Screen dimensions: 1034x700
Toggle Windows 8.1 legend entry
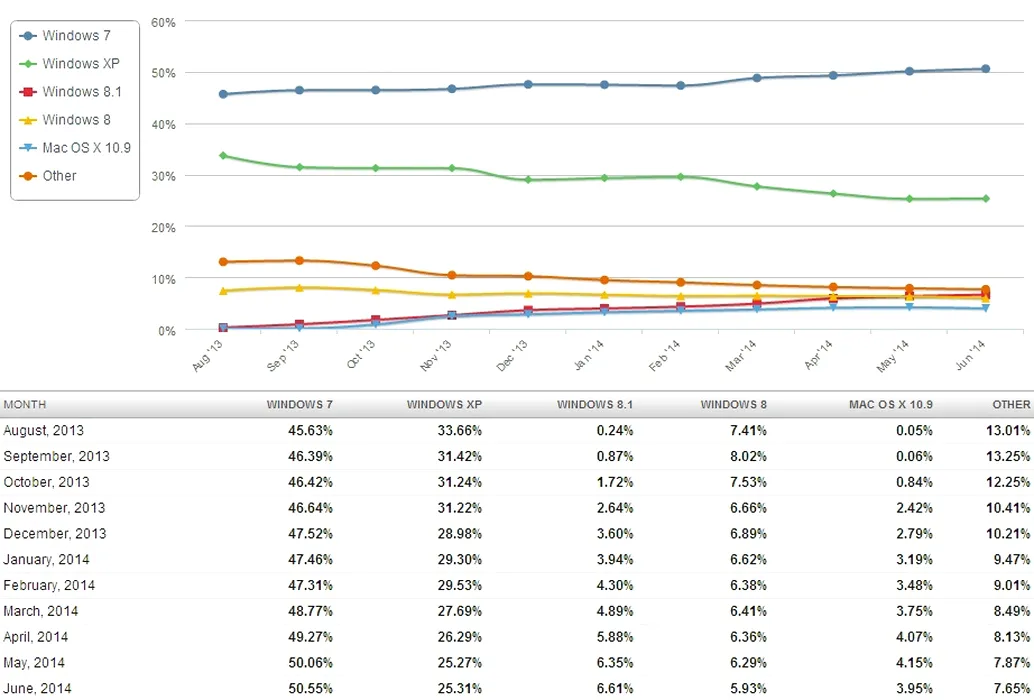tap(71, 92)
